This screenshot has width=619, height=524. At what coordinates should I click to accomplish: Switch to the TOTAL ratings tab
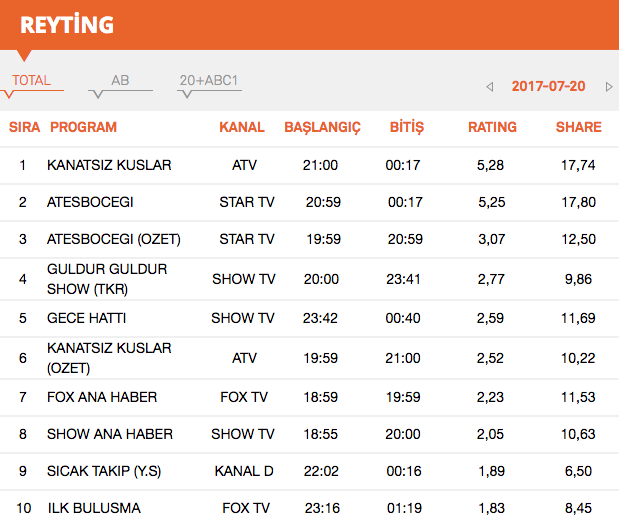pos(31,81)
